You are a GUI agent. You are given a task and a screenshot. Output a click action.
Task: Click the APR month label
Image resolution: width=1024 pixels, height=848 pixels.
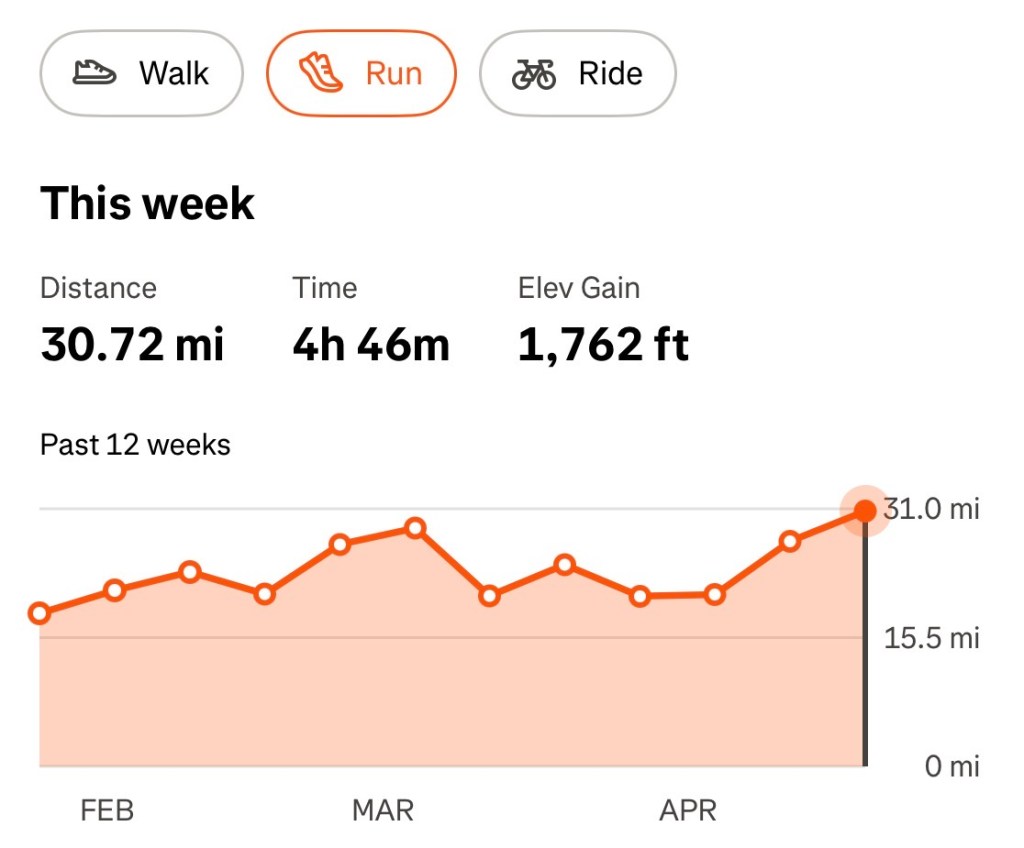point(688,810)
